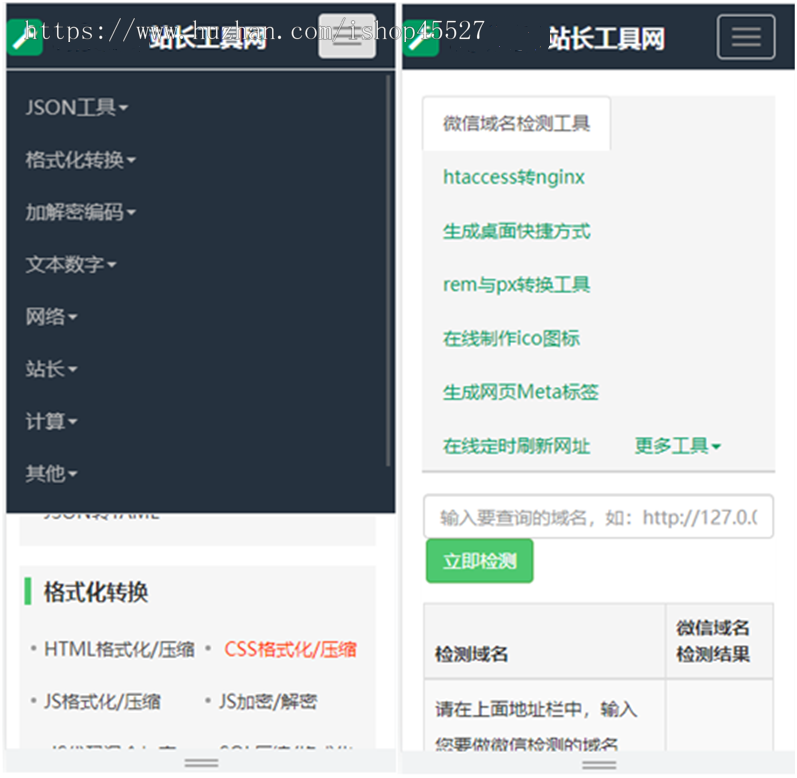This screenshot has height=778, width=797.
Task: Click bottom drag handle on right screen
Action: (599, 765)
